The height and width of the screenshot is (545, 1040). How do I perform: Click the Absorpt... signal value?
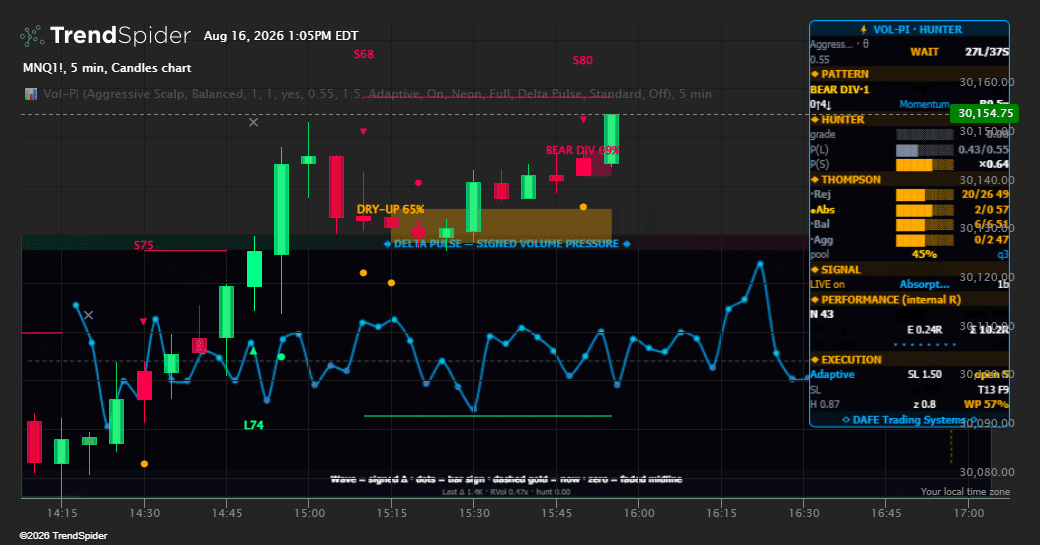[925, 284]
